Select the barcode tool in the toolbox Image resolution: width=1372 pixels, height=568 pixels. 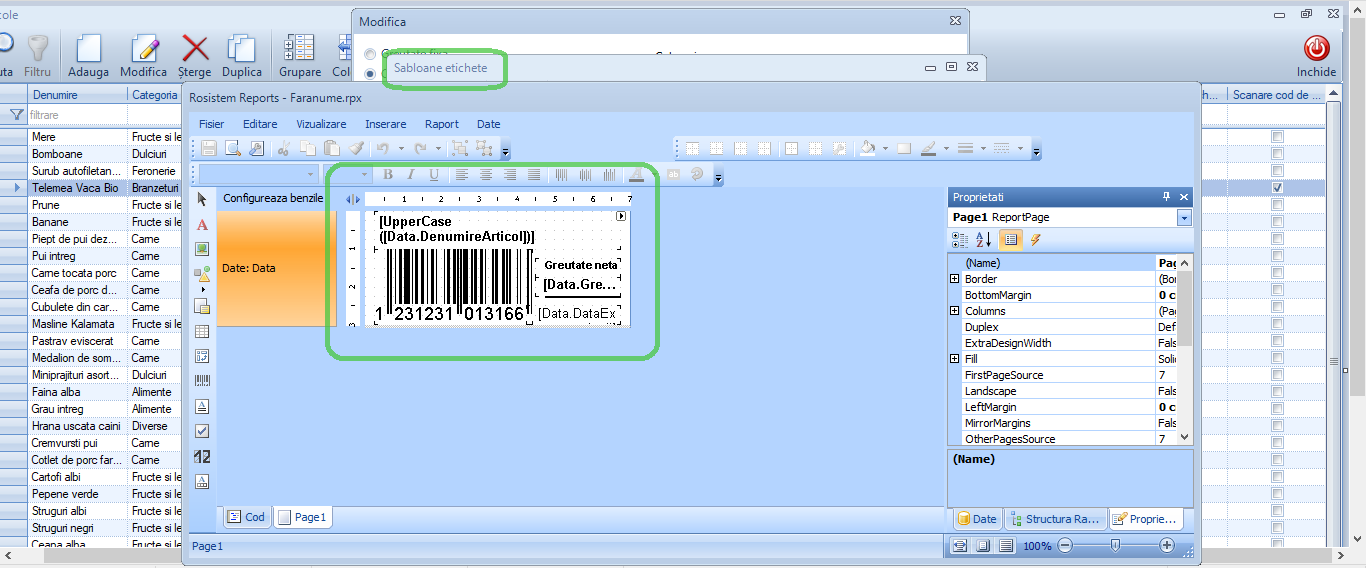(202, 380)
